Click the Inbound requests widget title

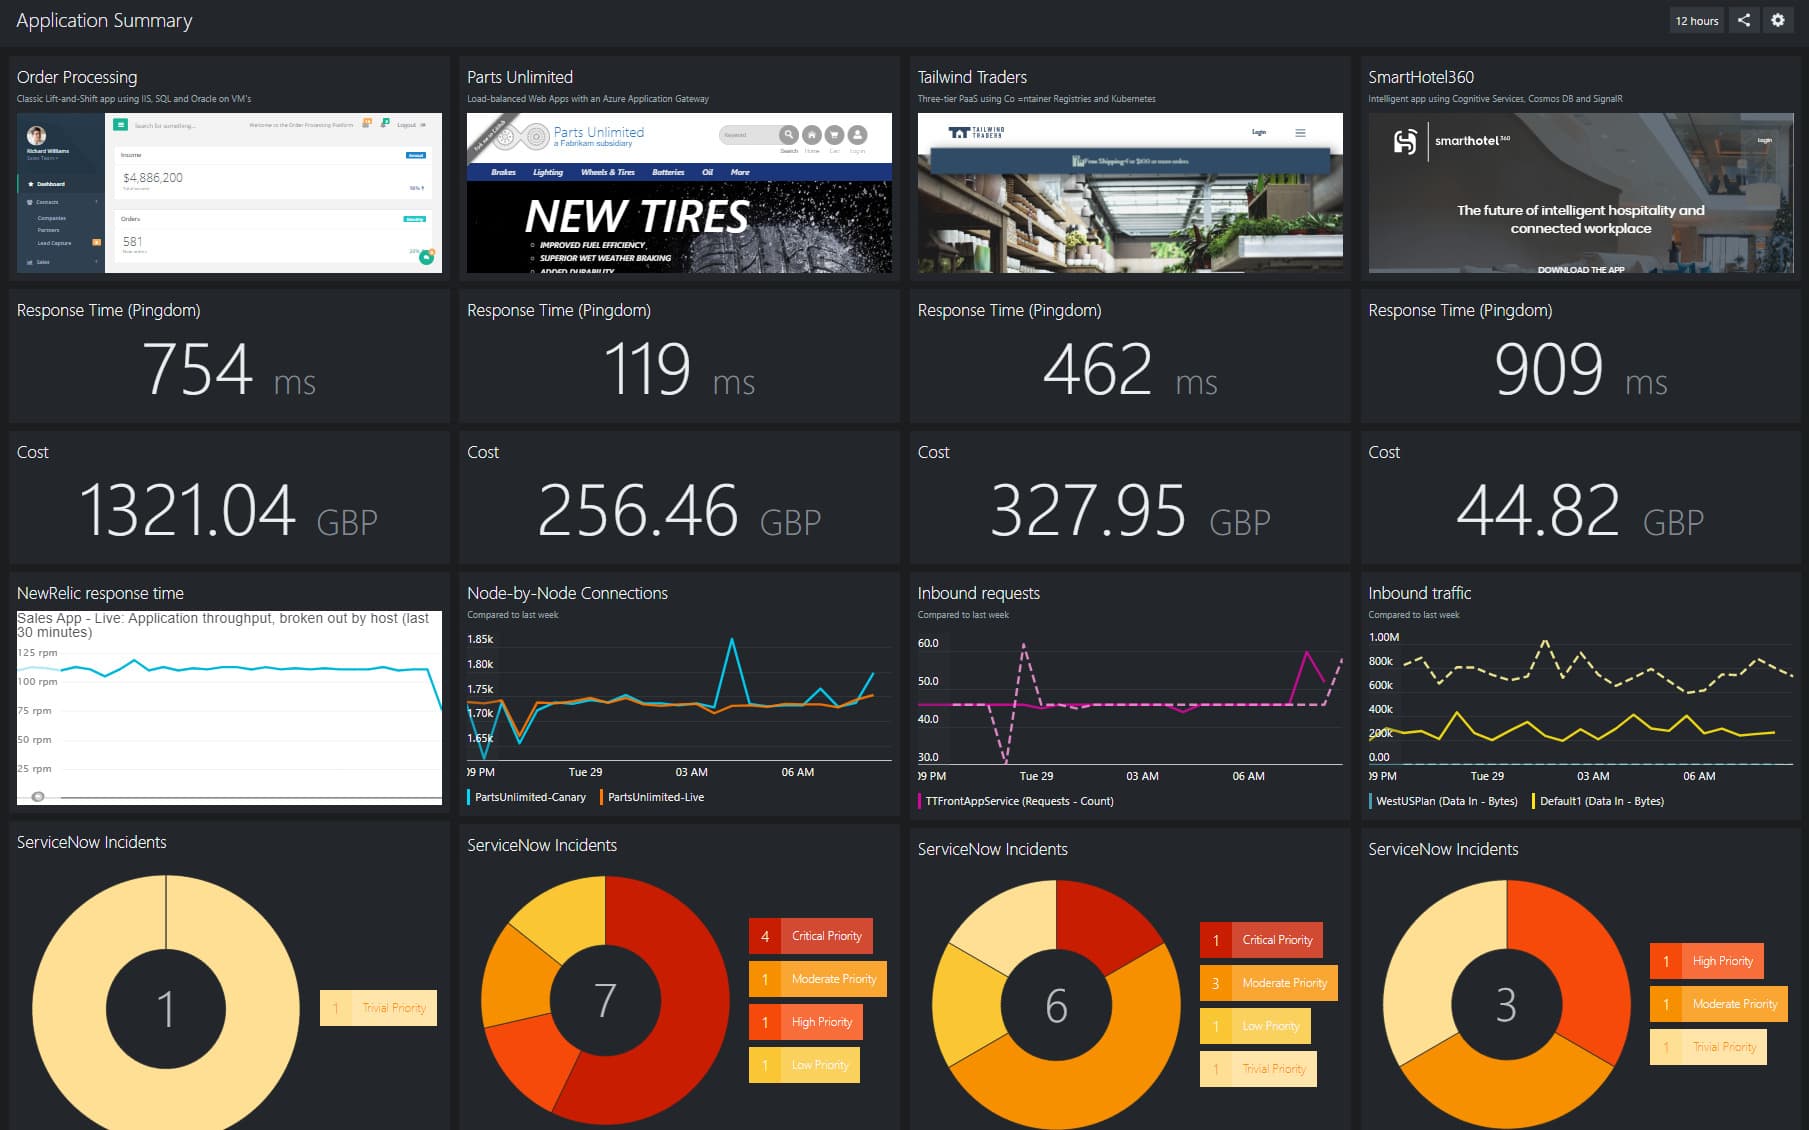tap(978, 593)
